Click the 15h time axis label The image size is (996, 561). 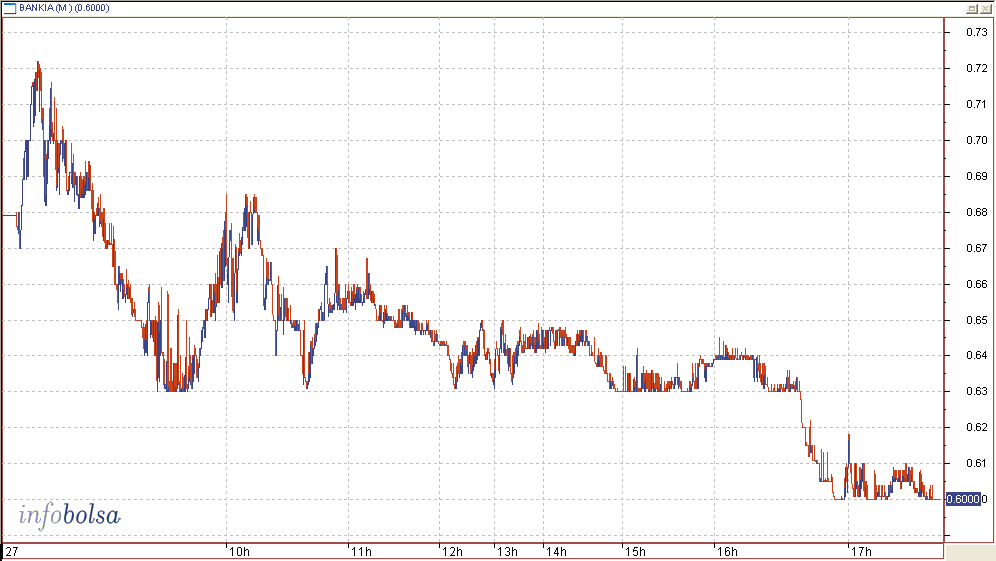635,551
